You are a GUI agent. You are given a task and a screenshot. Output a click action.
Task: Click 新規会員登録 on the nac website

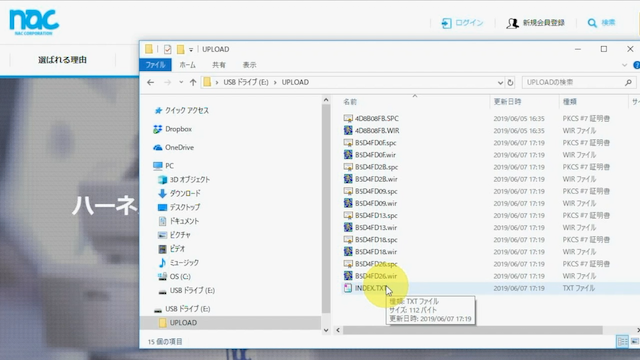536,23
